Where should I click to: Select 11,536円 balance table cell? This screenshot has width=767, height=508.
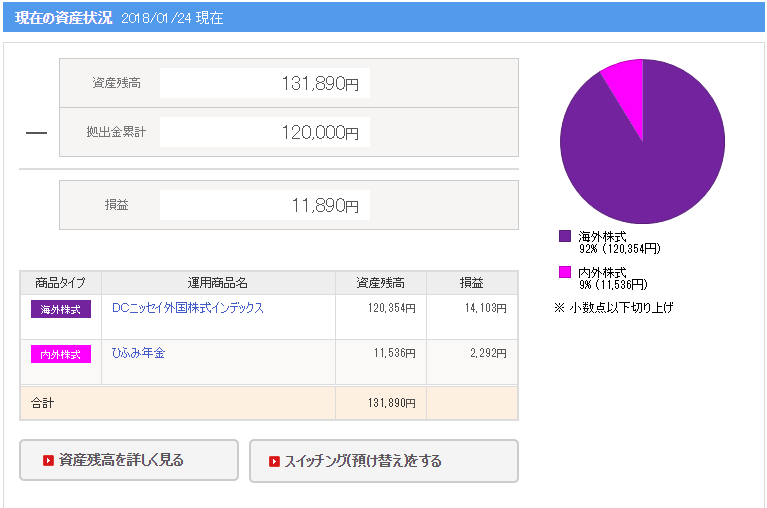[381, 362]
